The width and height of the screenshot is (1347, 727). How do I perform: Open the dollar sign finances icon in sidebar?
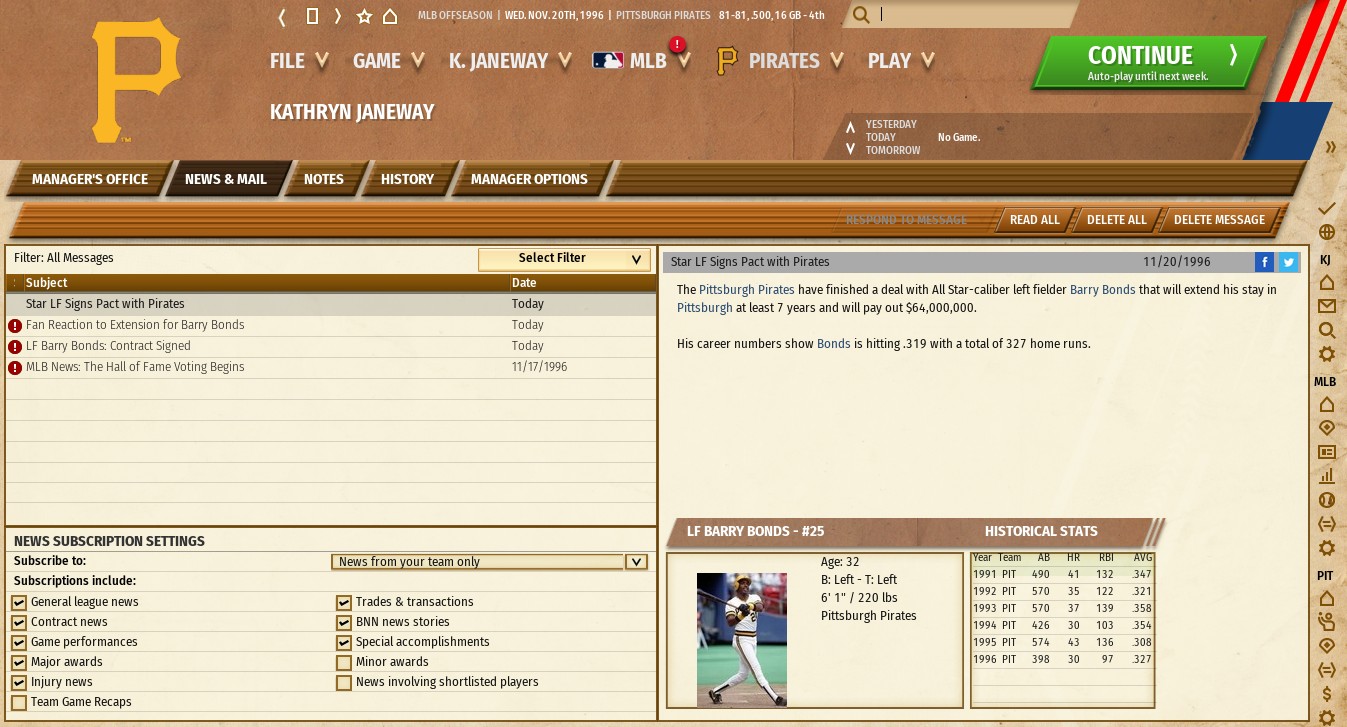[x=1326, y=693]
